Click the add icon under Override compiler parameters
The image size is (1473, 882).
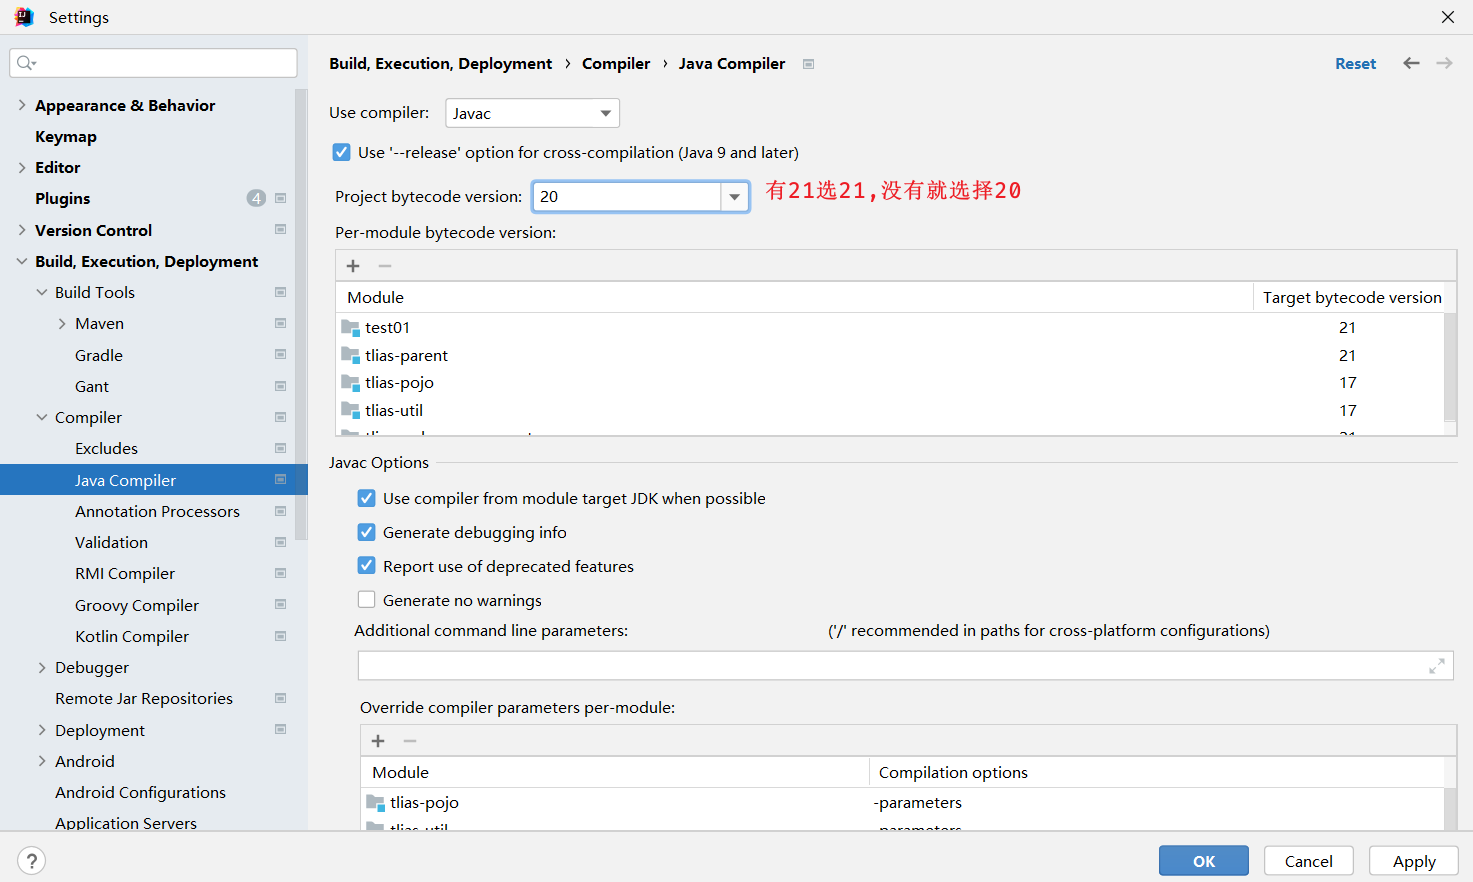tap(378, 741)
